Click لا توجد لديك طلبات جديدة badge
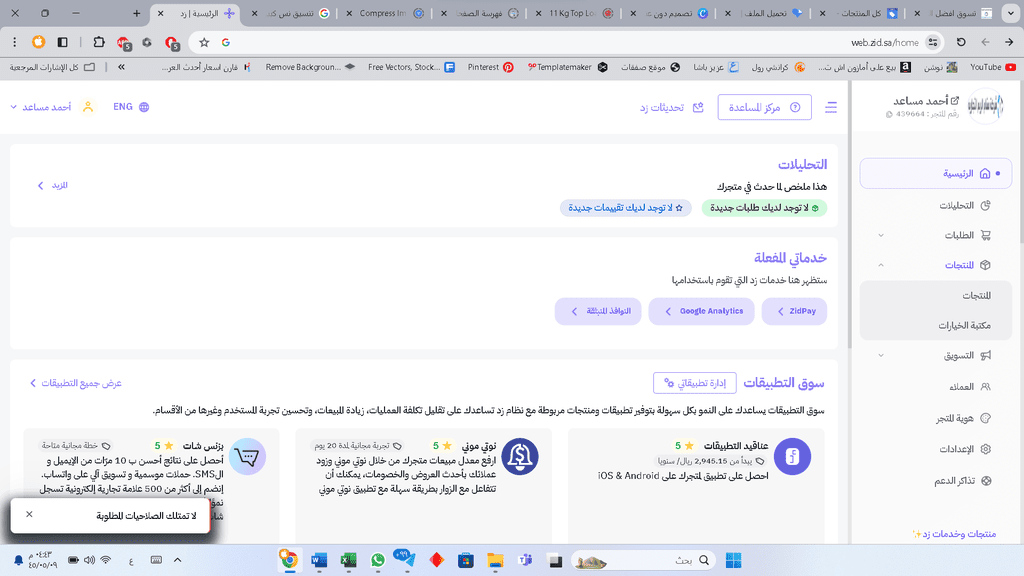The height and width of the screenshot is (576, 1024). 764,208
